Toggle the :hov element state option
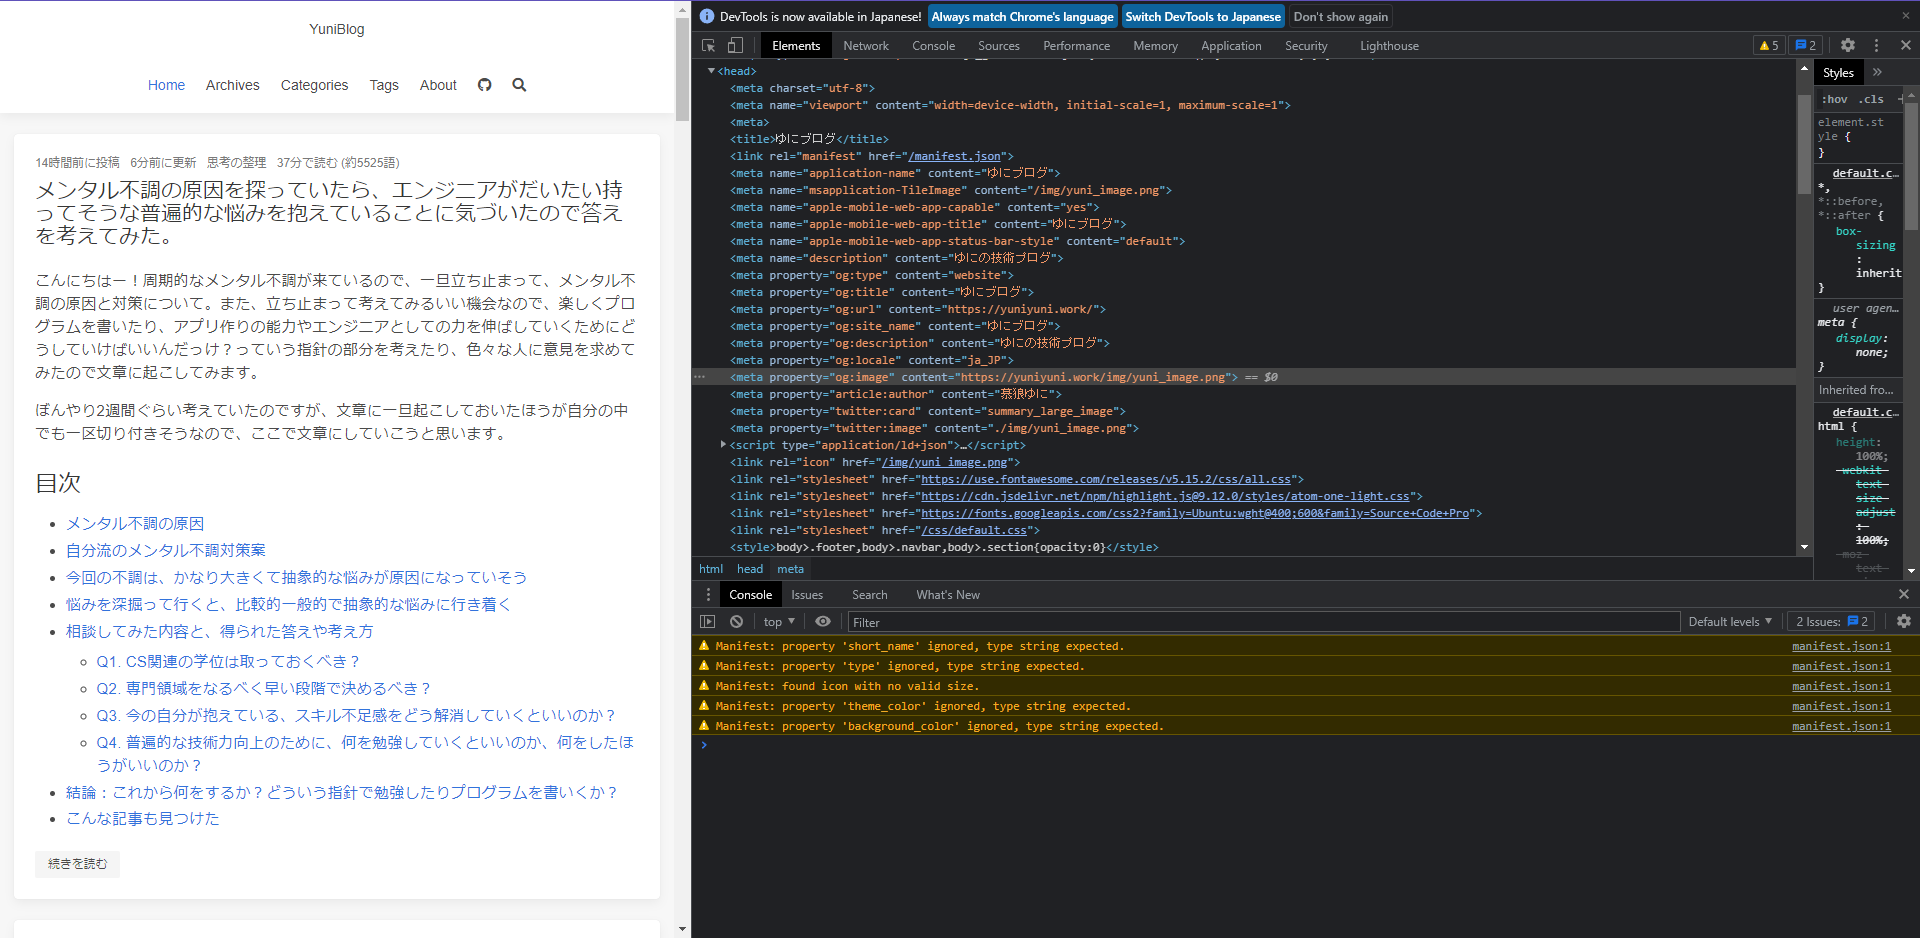 point(1834,99)
